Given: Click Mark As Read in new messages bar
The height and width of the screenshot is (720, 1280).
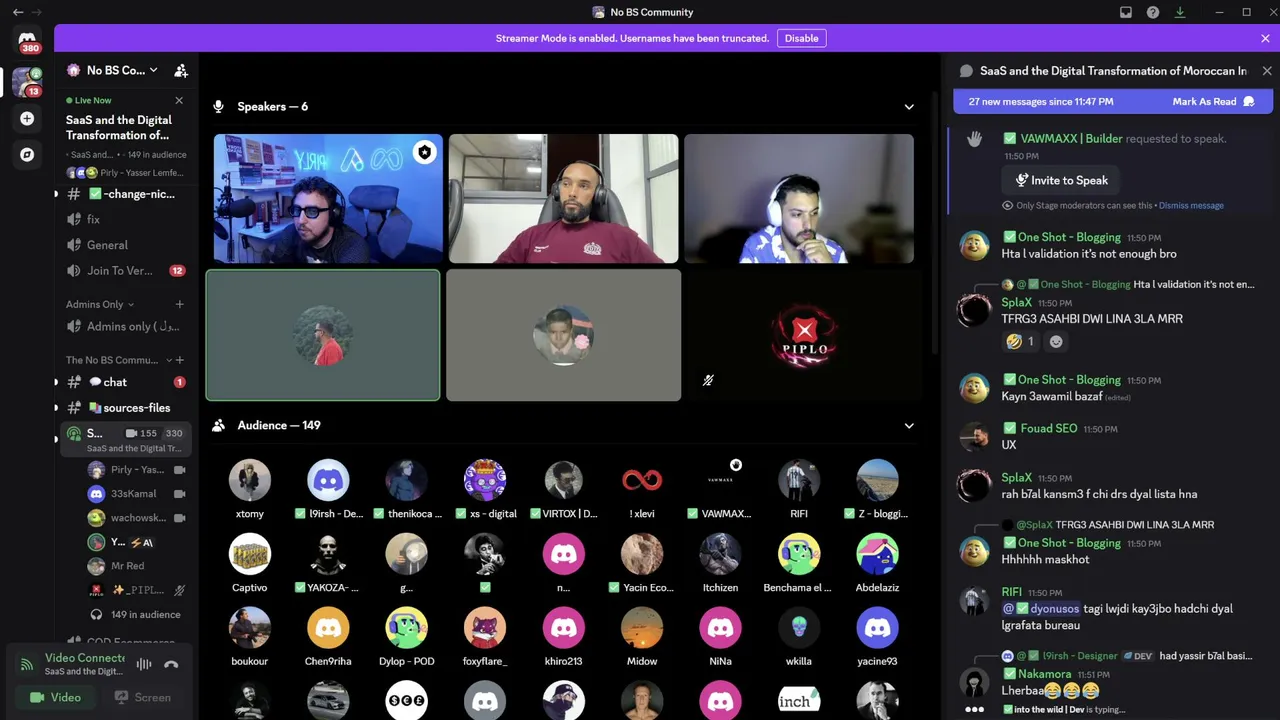Looking at the screenshot, I should [x=1214, y=102].
